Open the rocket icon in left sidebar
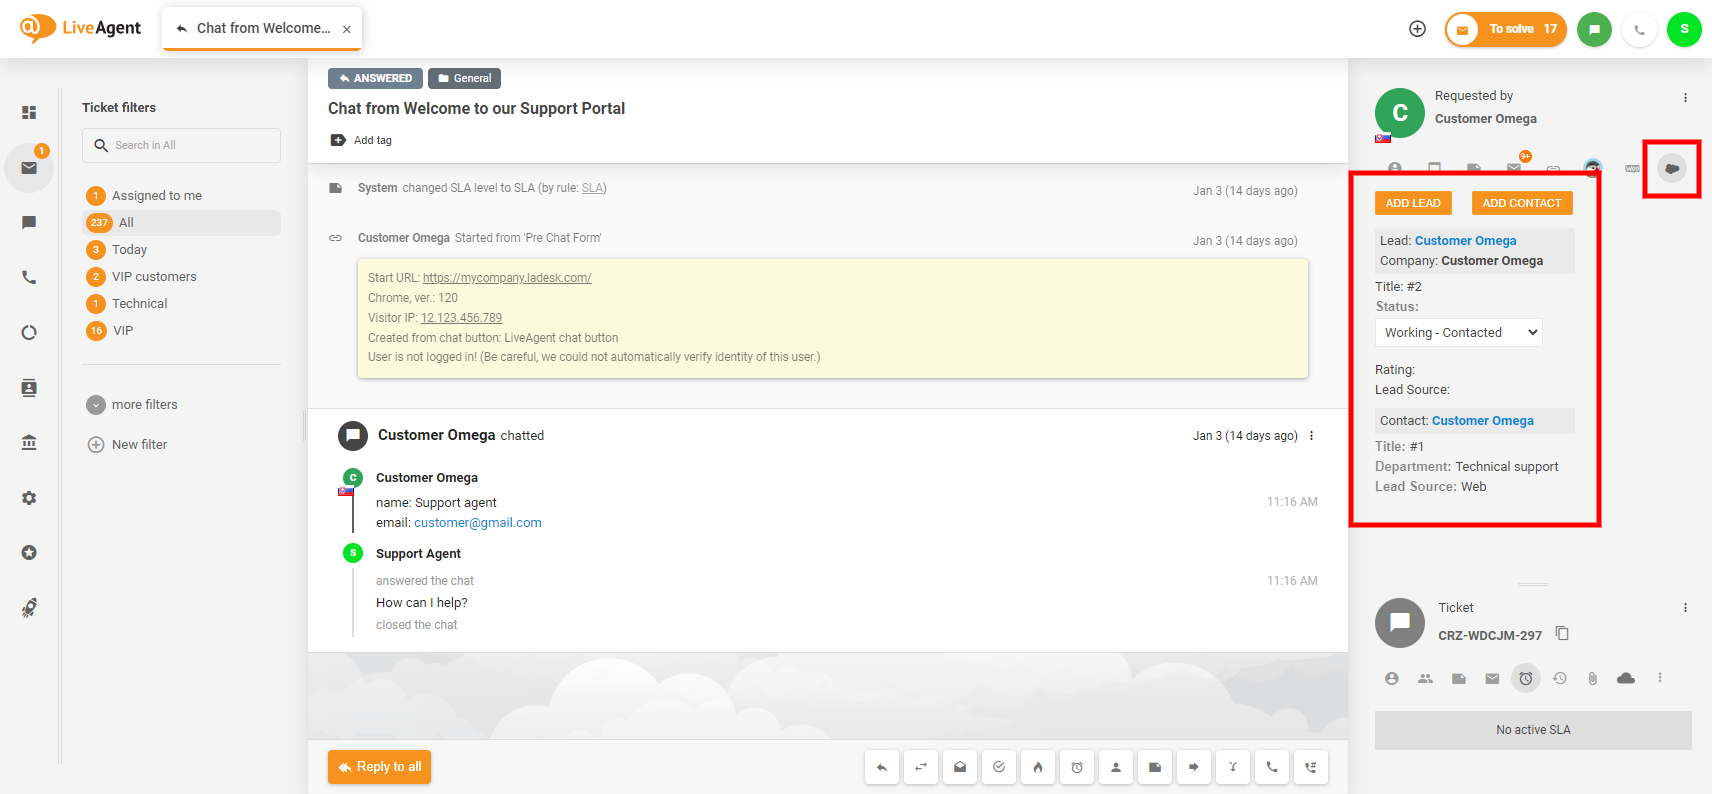 coord(29,607)
